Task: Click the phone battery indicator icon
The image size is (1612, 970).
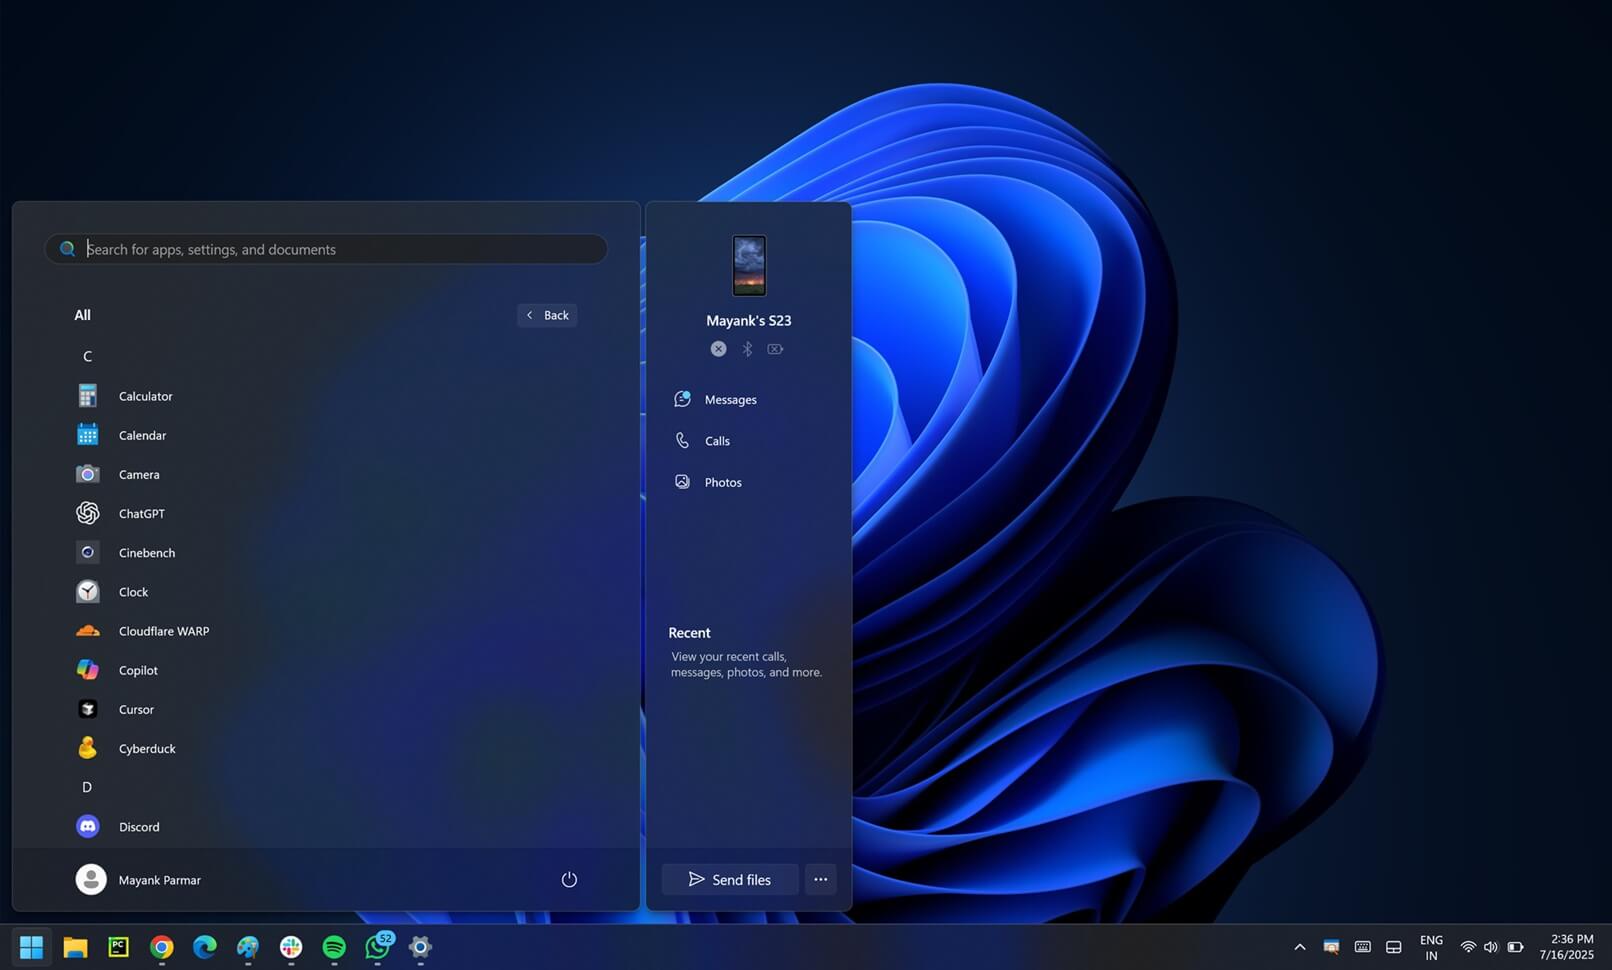Action: click(x=776, y=348)
